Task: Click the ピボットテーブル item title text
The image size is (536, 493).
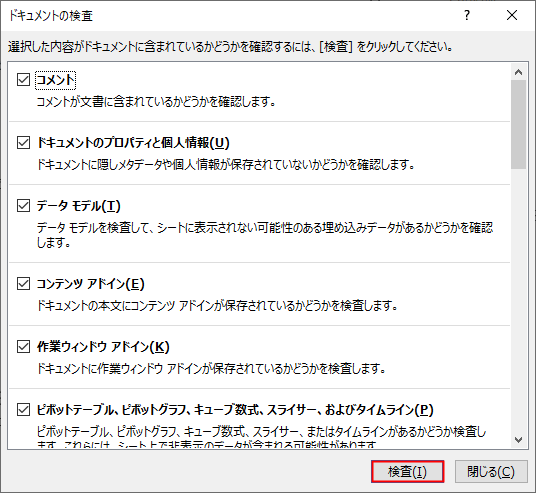Action: click(235, 410)
